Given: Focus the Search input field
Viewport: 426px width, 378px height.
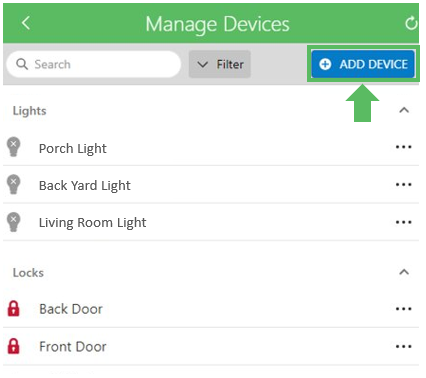Looking at the screenshot, I should [x=94, y=64].
